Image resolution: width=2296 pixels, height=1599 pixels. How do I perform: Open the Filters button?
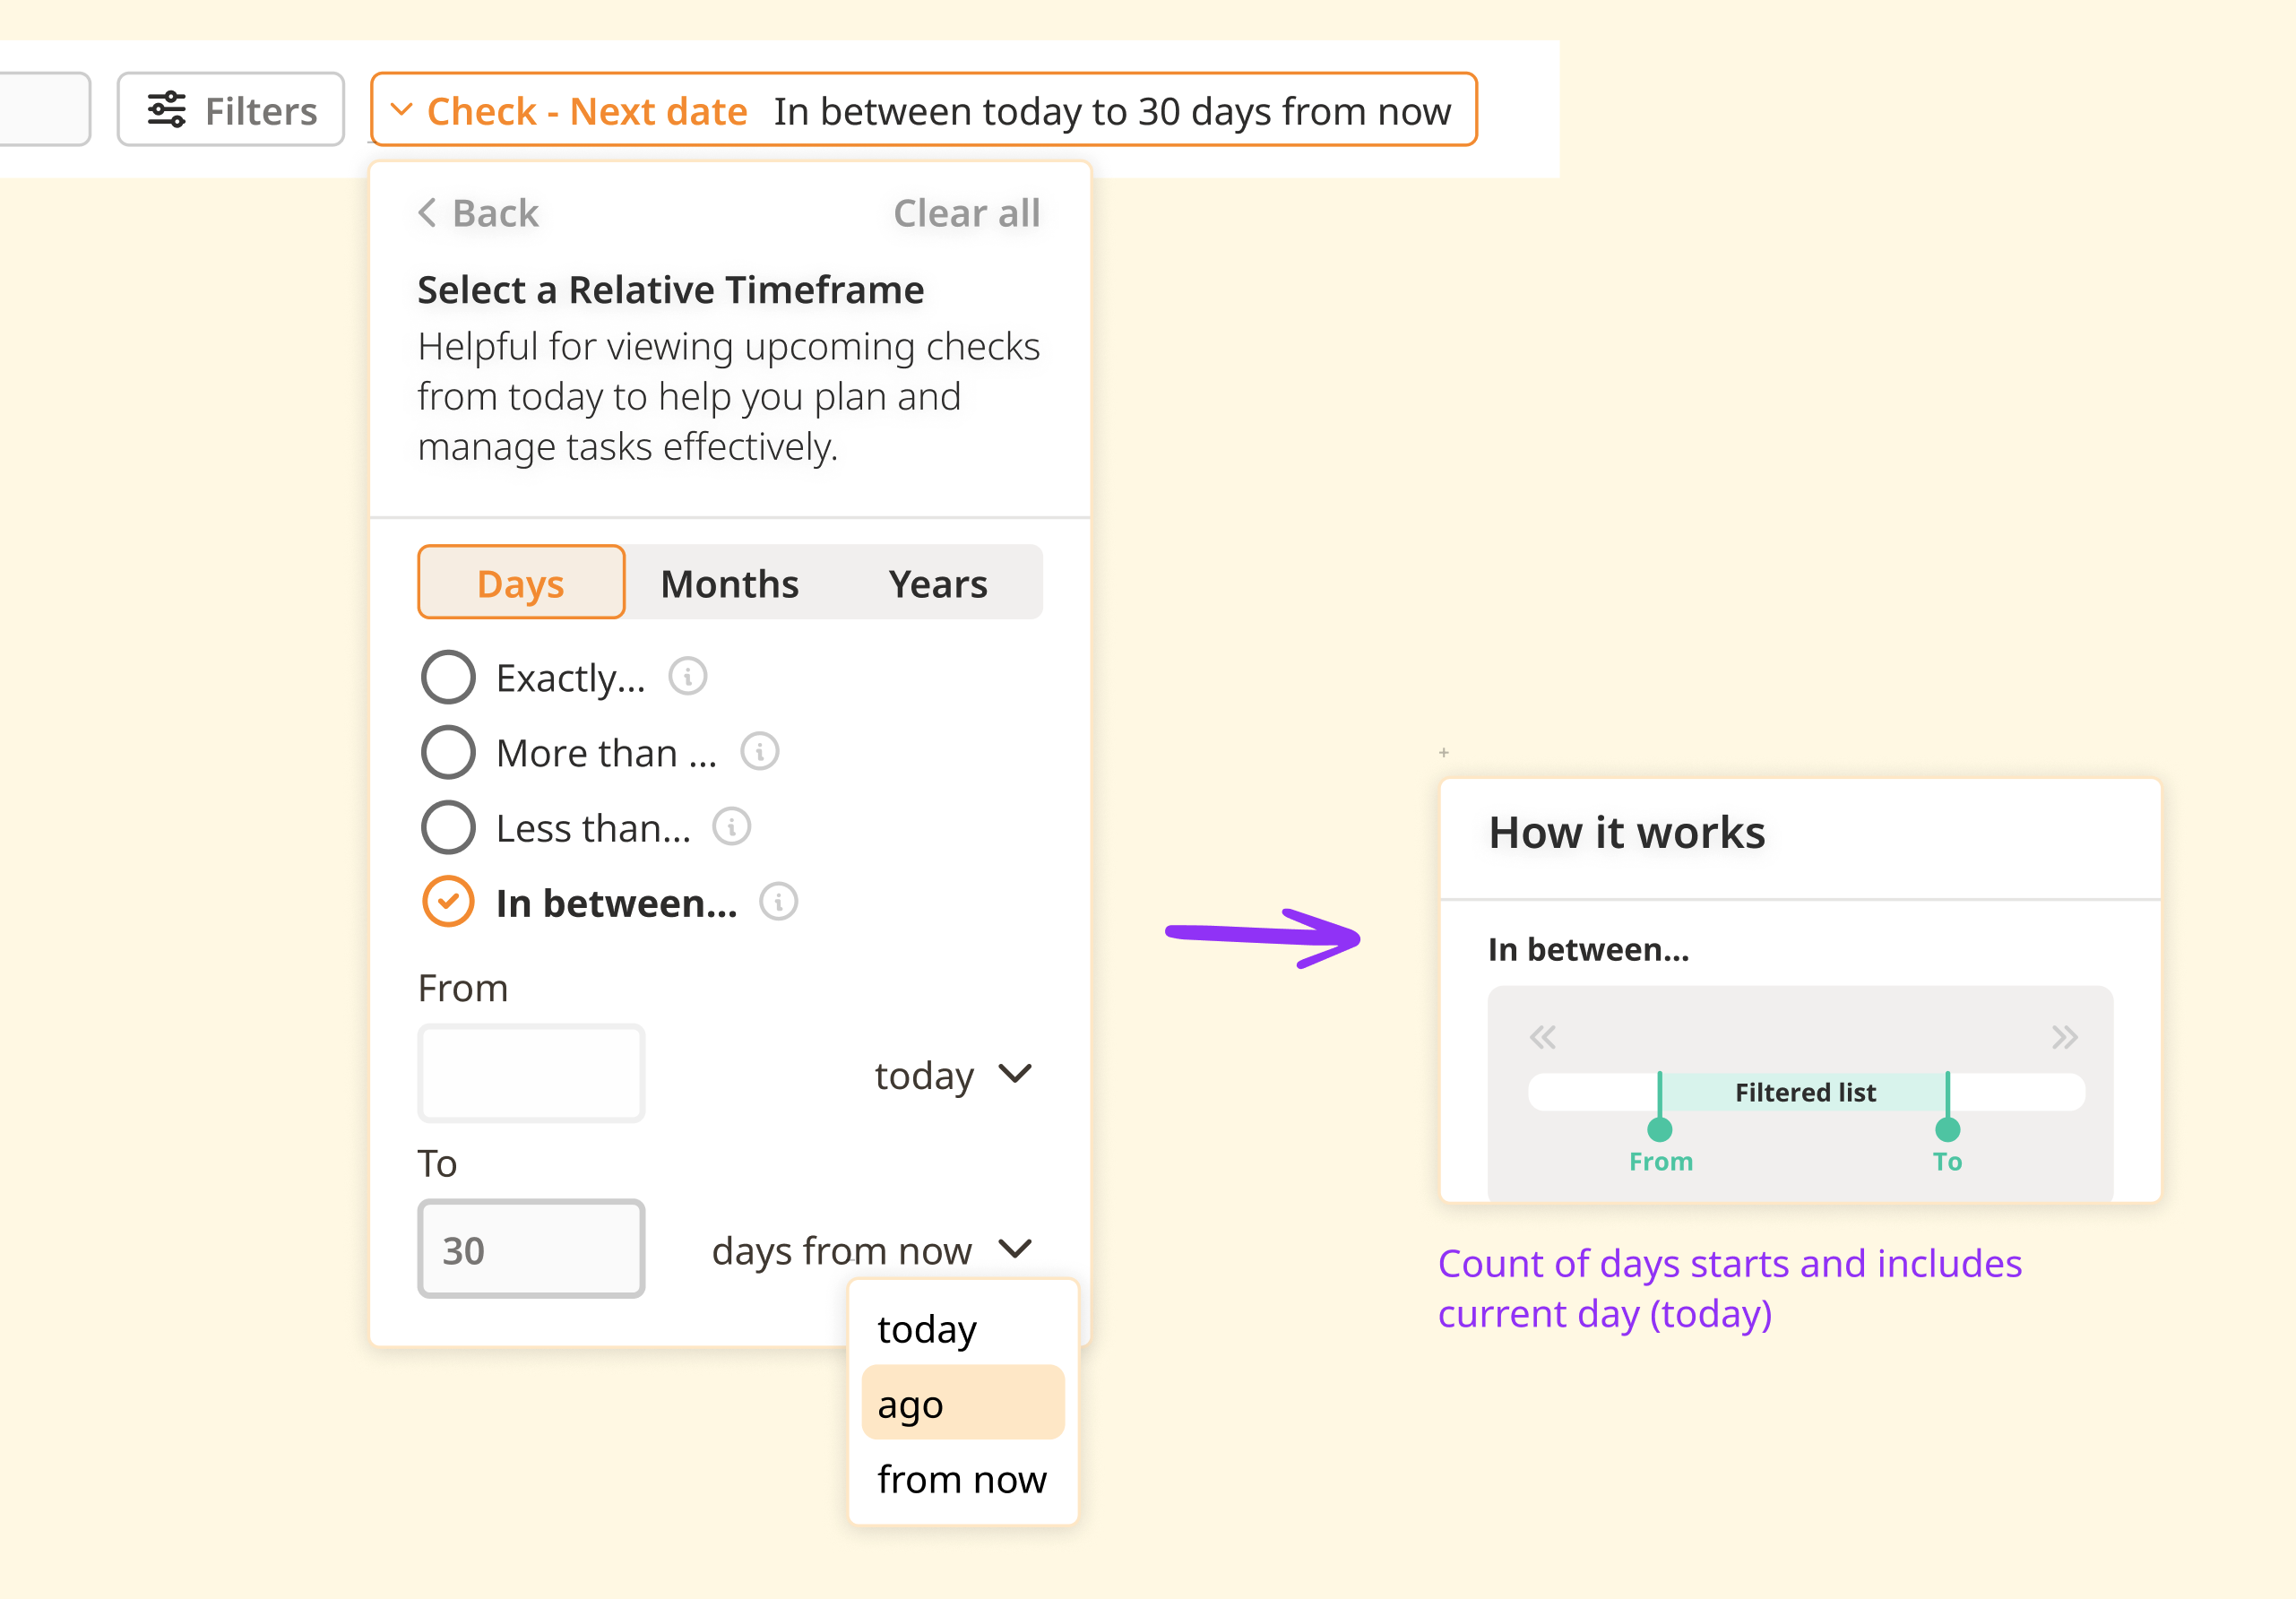231,110
